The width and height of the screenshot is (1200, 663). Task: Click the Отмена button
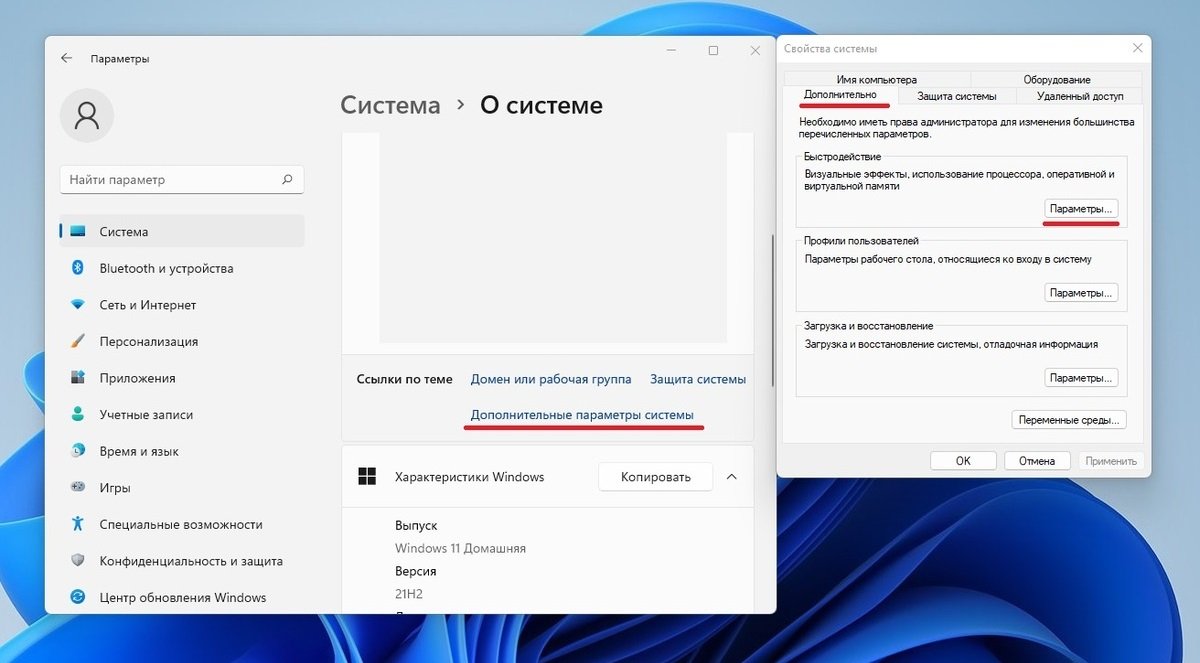pos(1037,461)
